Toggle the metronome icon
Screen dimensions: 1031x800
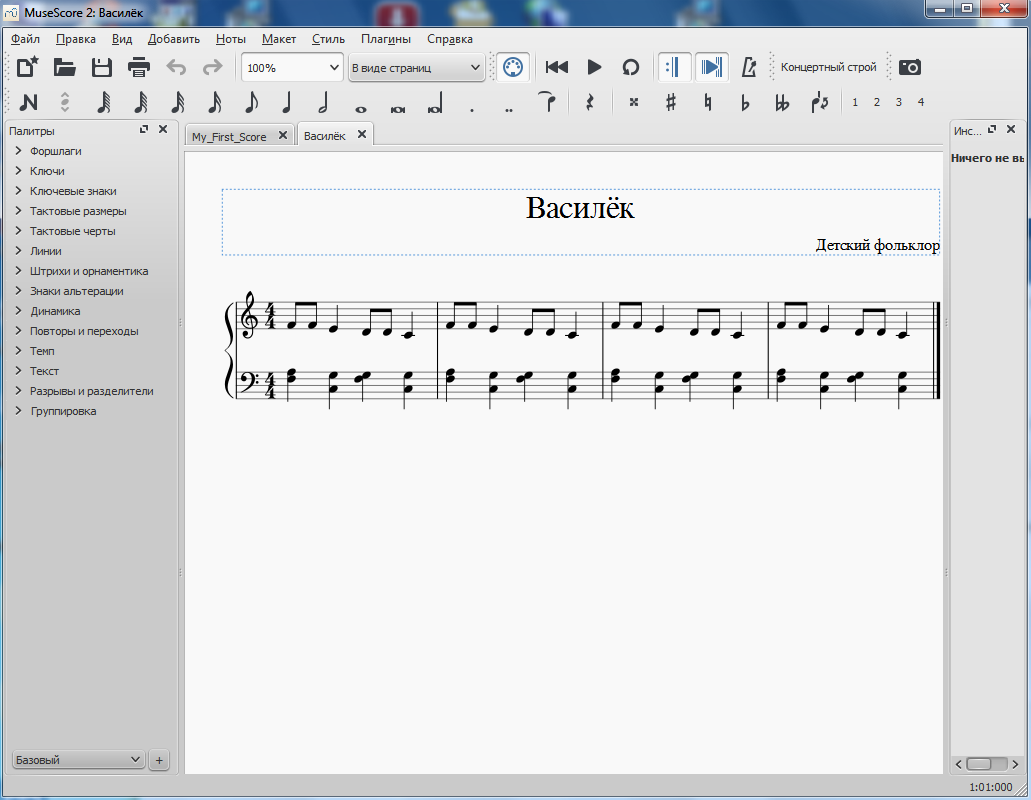click(748, 67)
